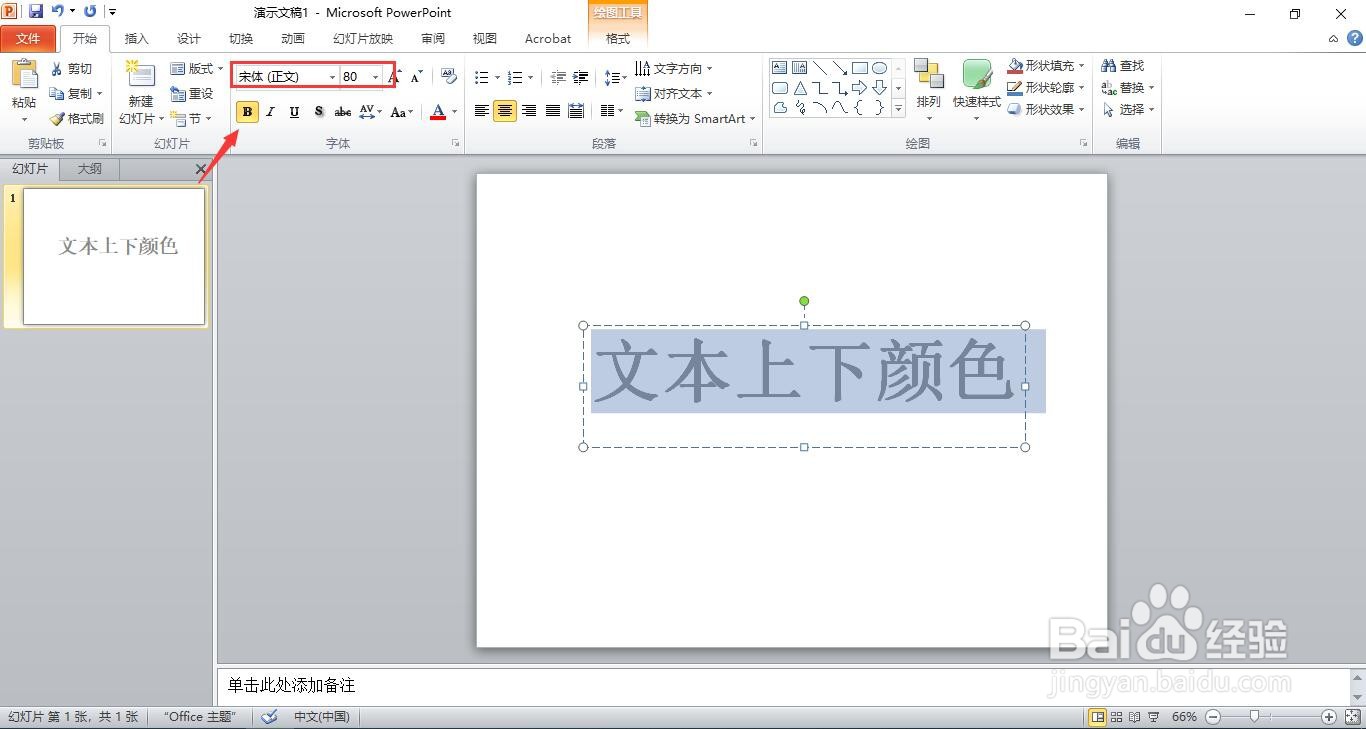Justify the paragraph text

pyautogui.click(x=552, y=111)
